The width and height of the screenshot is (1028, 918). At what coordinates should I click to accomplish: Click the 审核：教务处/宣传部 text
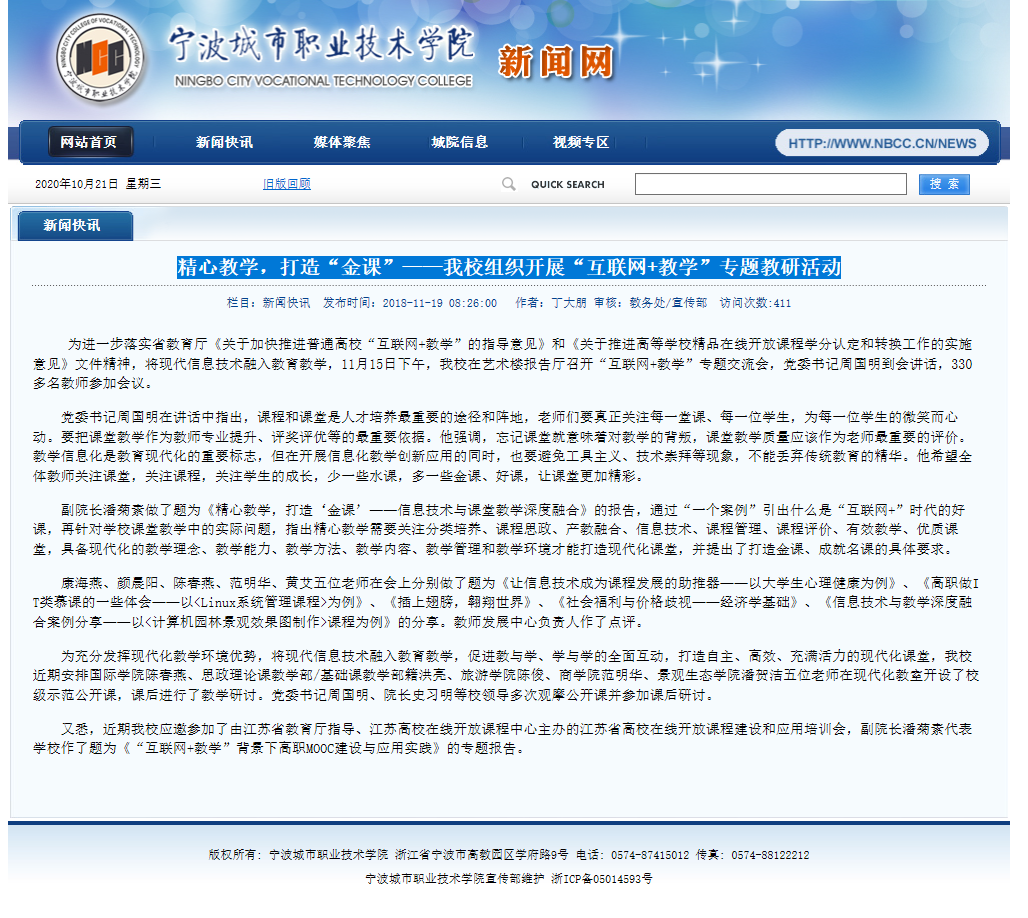[x=650, y=303]
